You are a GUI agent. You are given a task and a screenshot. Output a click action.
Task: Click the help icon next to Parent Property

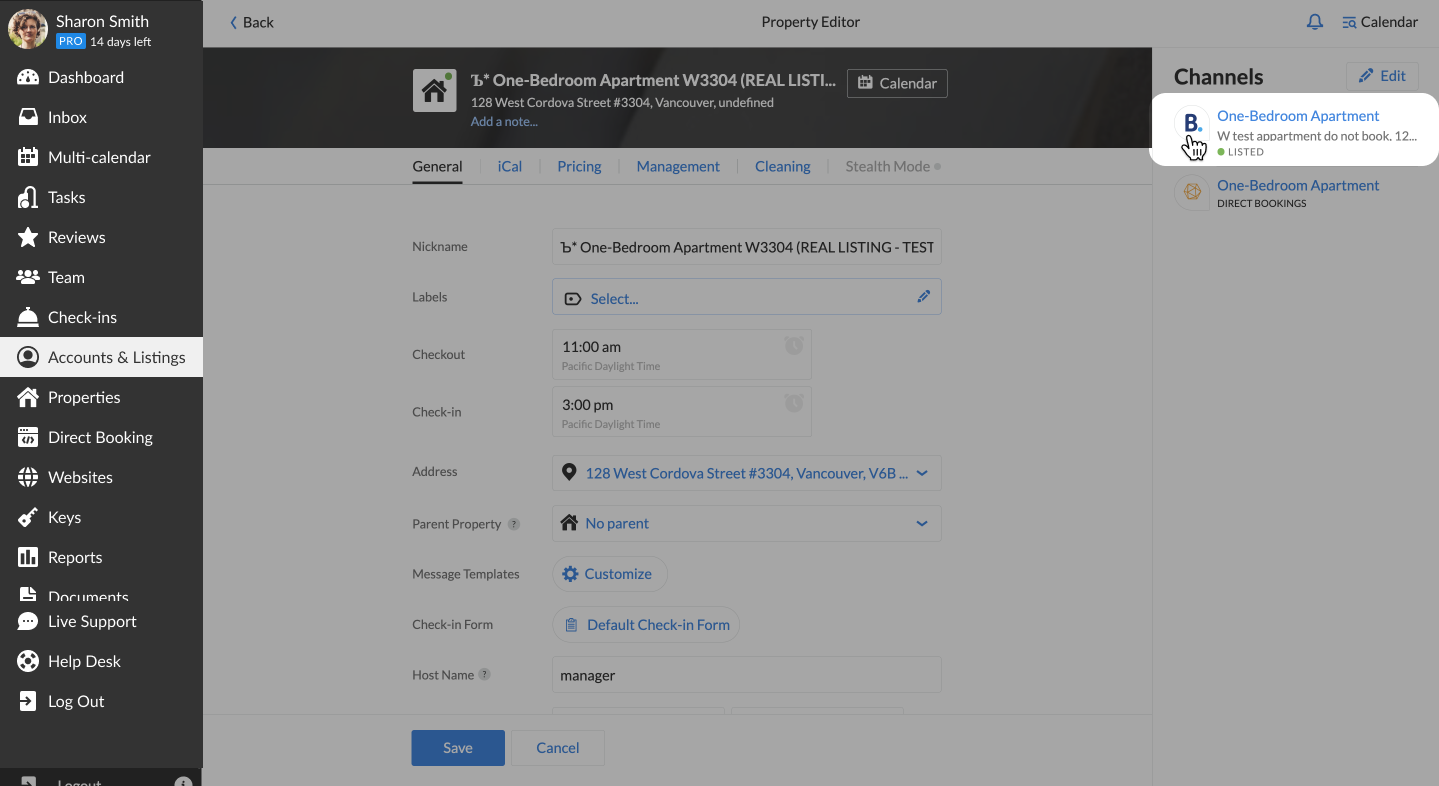point(514,524)
